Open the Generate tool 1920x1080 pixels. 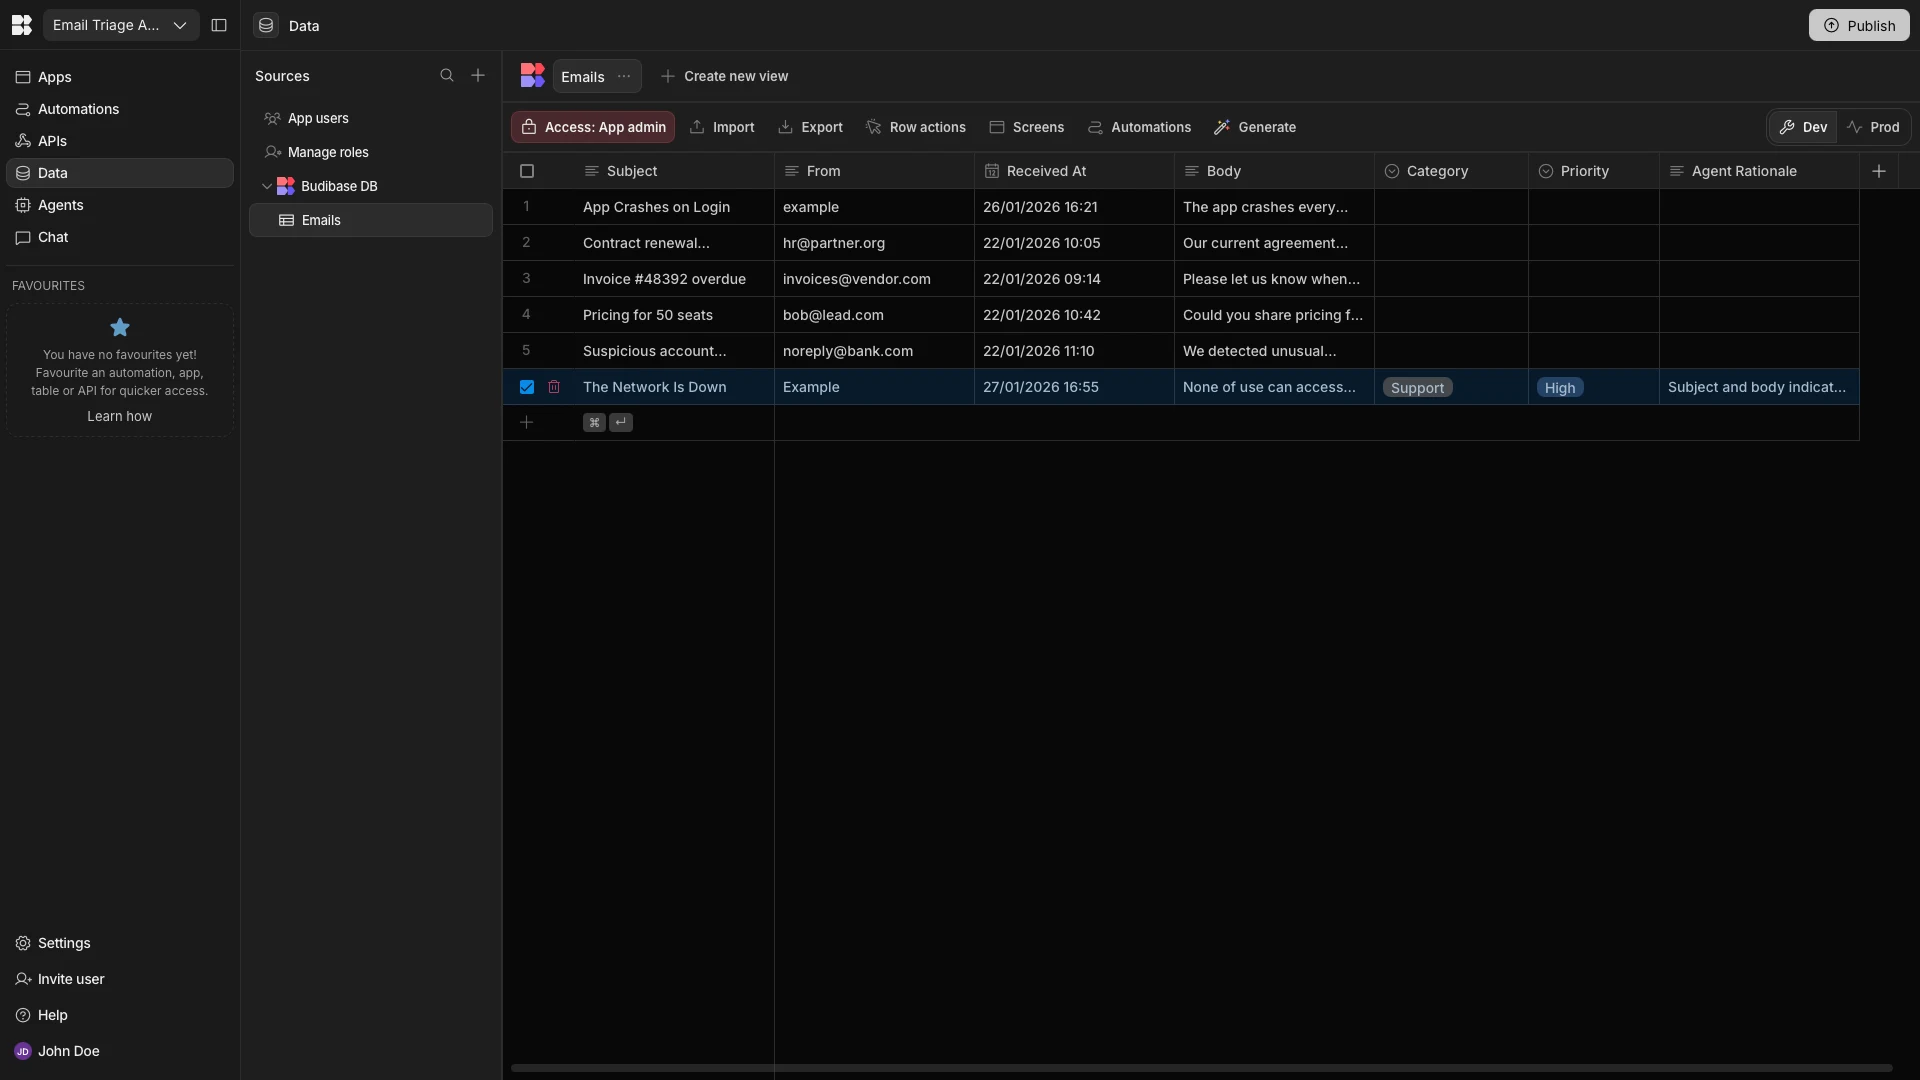[1254, 127]
